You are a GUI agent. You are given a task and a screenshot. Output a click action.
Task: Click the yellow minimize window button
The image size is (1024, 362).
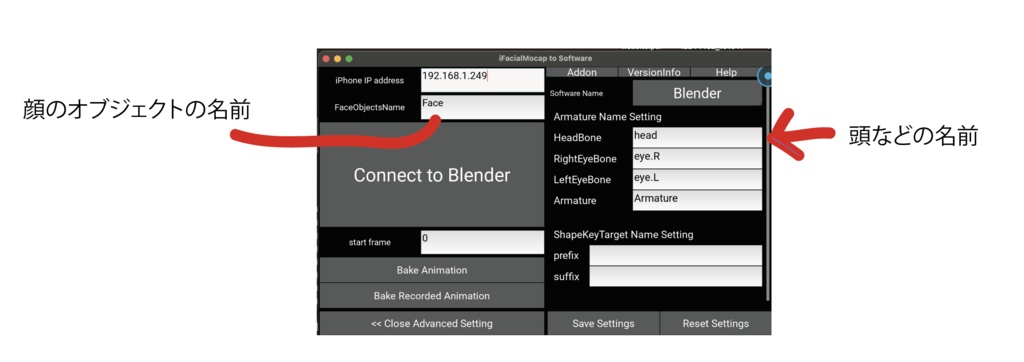(337, 59)
